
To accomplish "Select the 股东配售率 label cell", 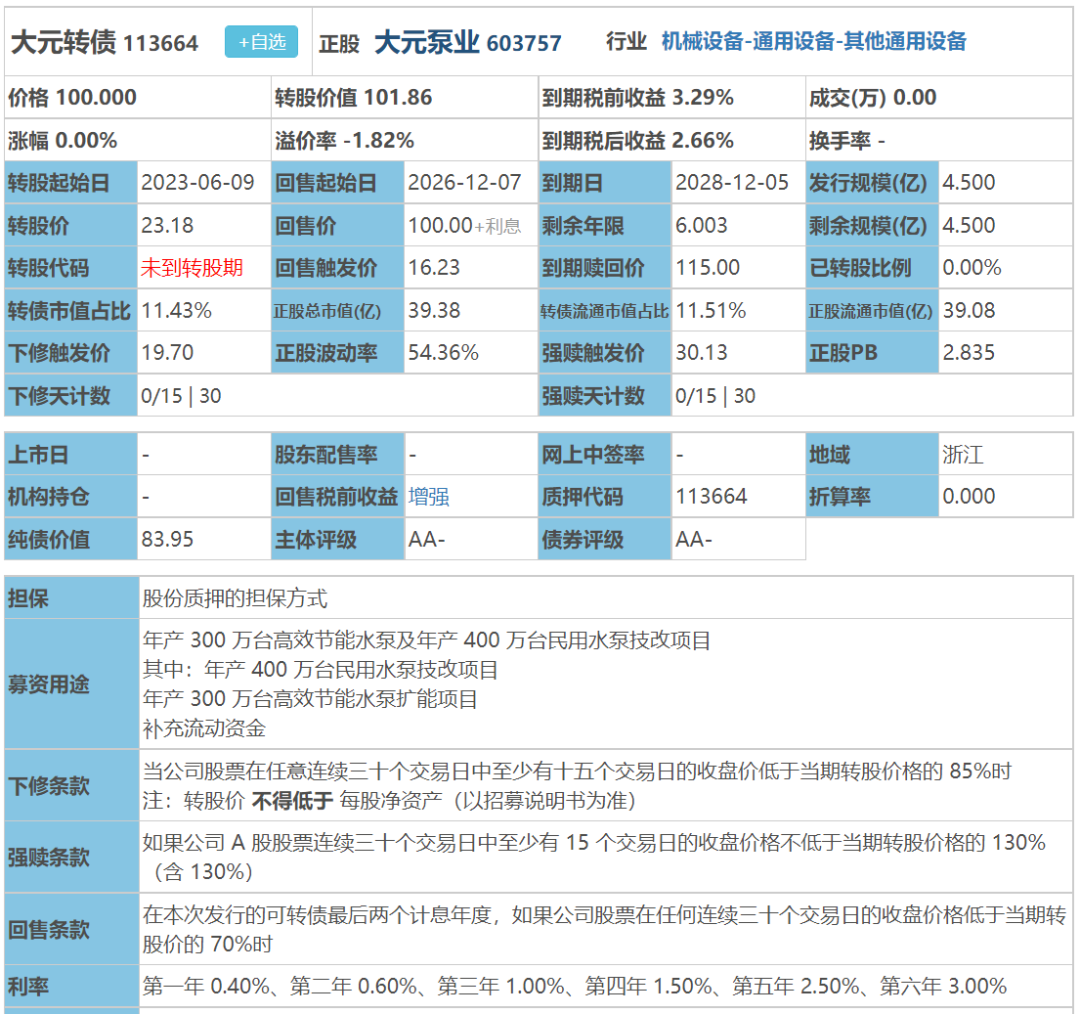I will coord(338,455).
